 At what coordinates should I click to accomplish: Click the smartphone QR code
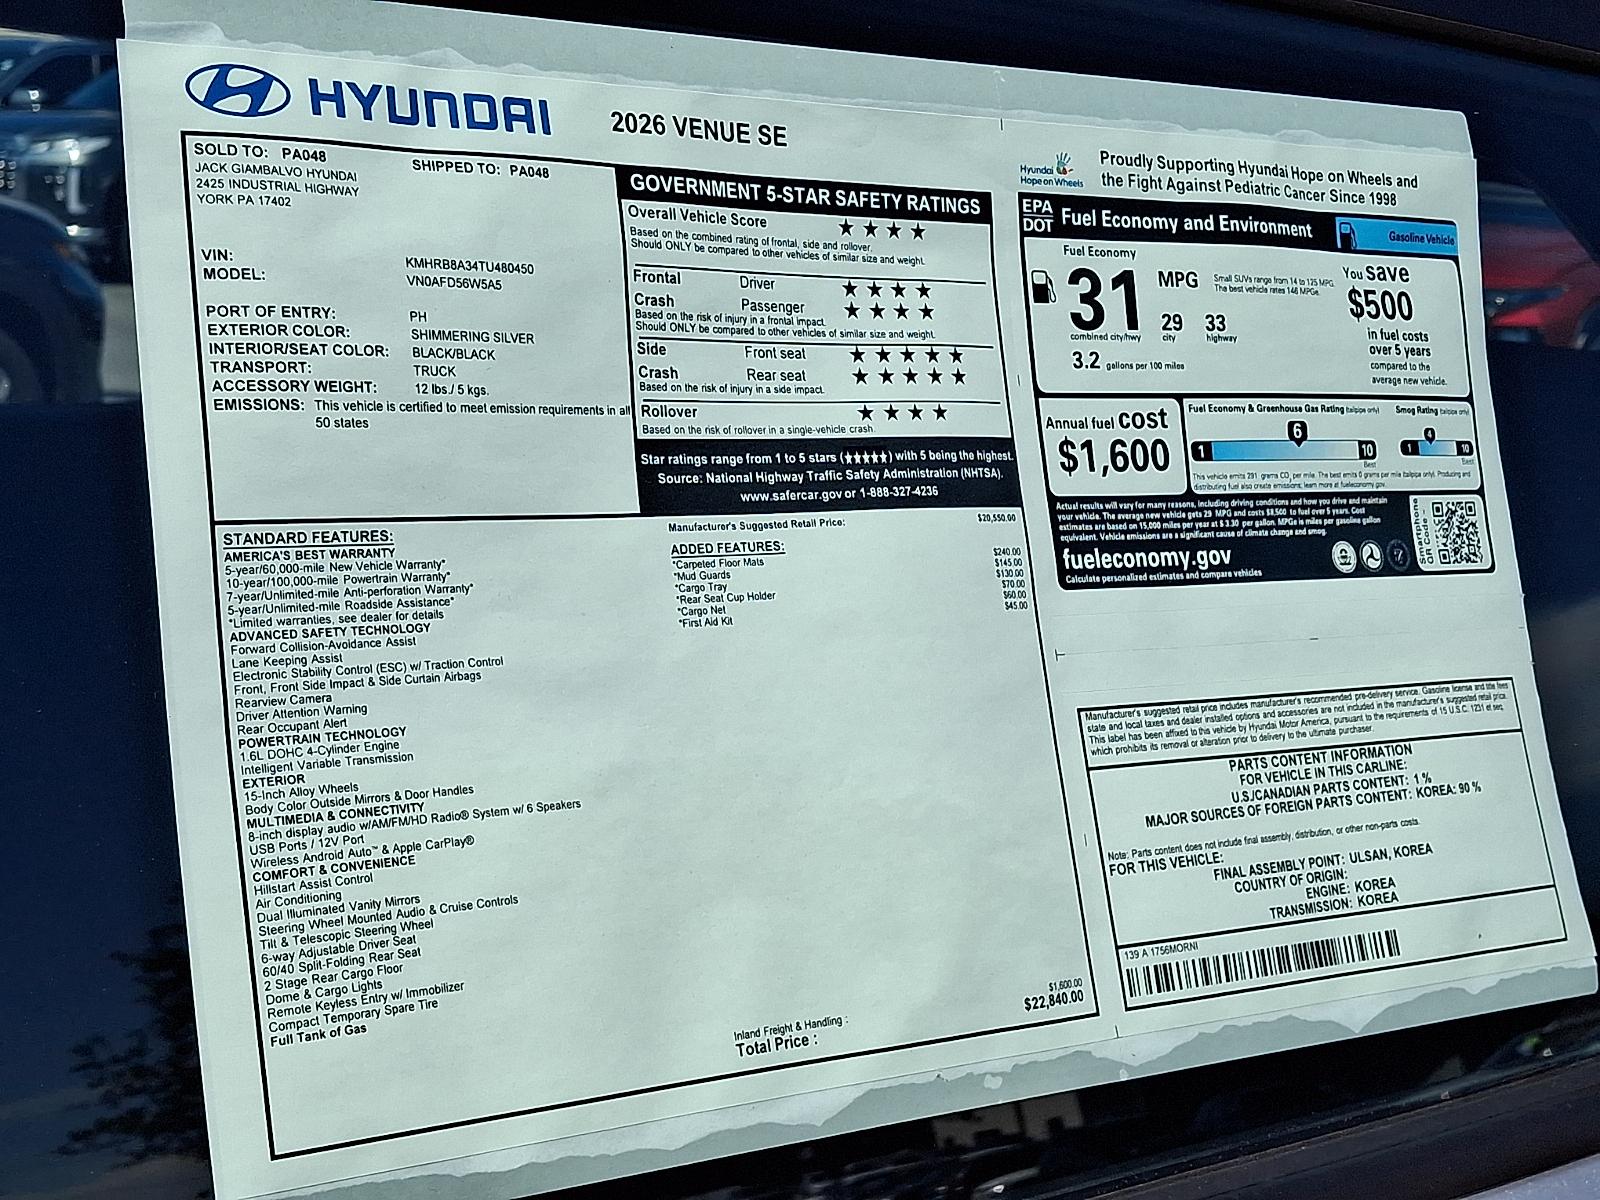1456,531
